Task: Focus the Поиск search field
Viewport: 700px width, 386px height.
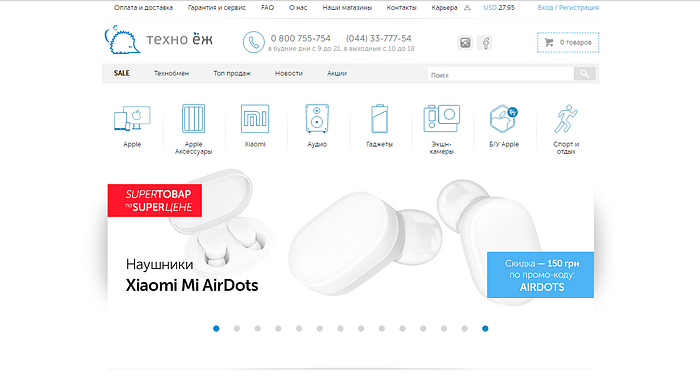Action: 500,74
